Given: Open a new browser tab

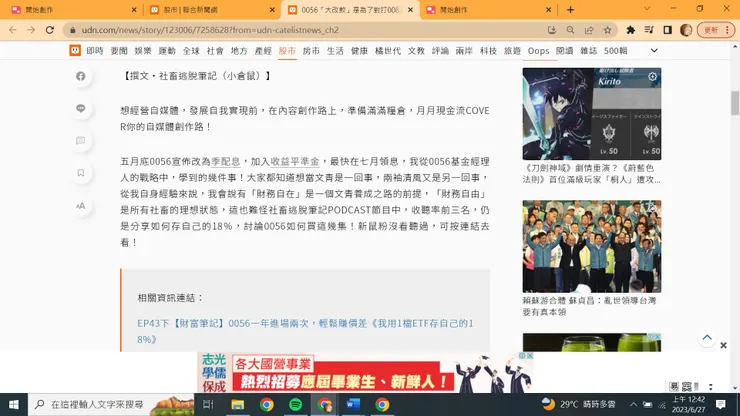Looking at the screenshot, I should tap(571, 9).
